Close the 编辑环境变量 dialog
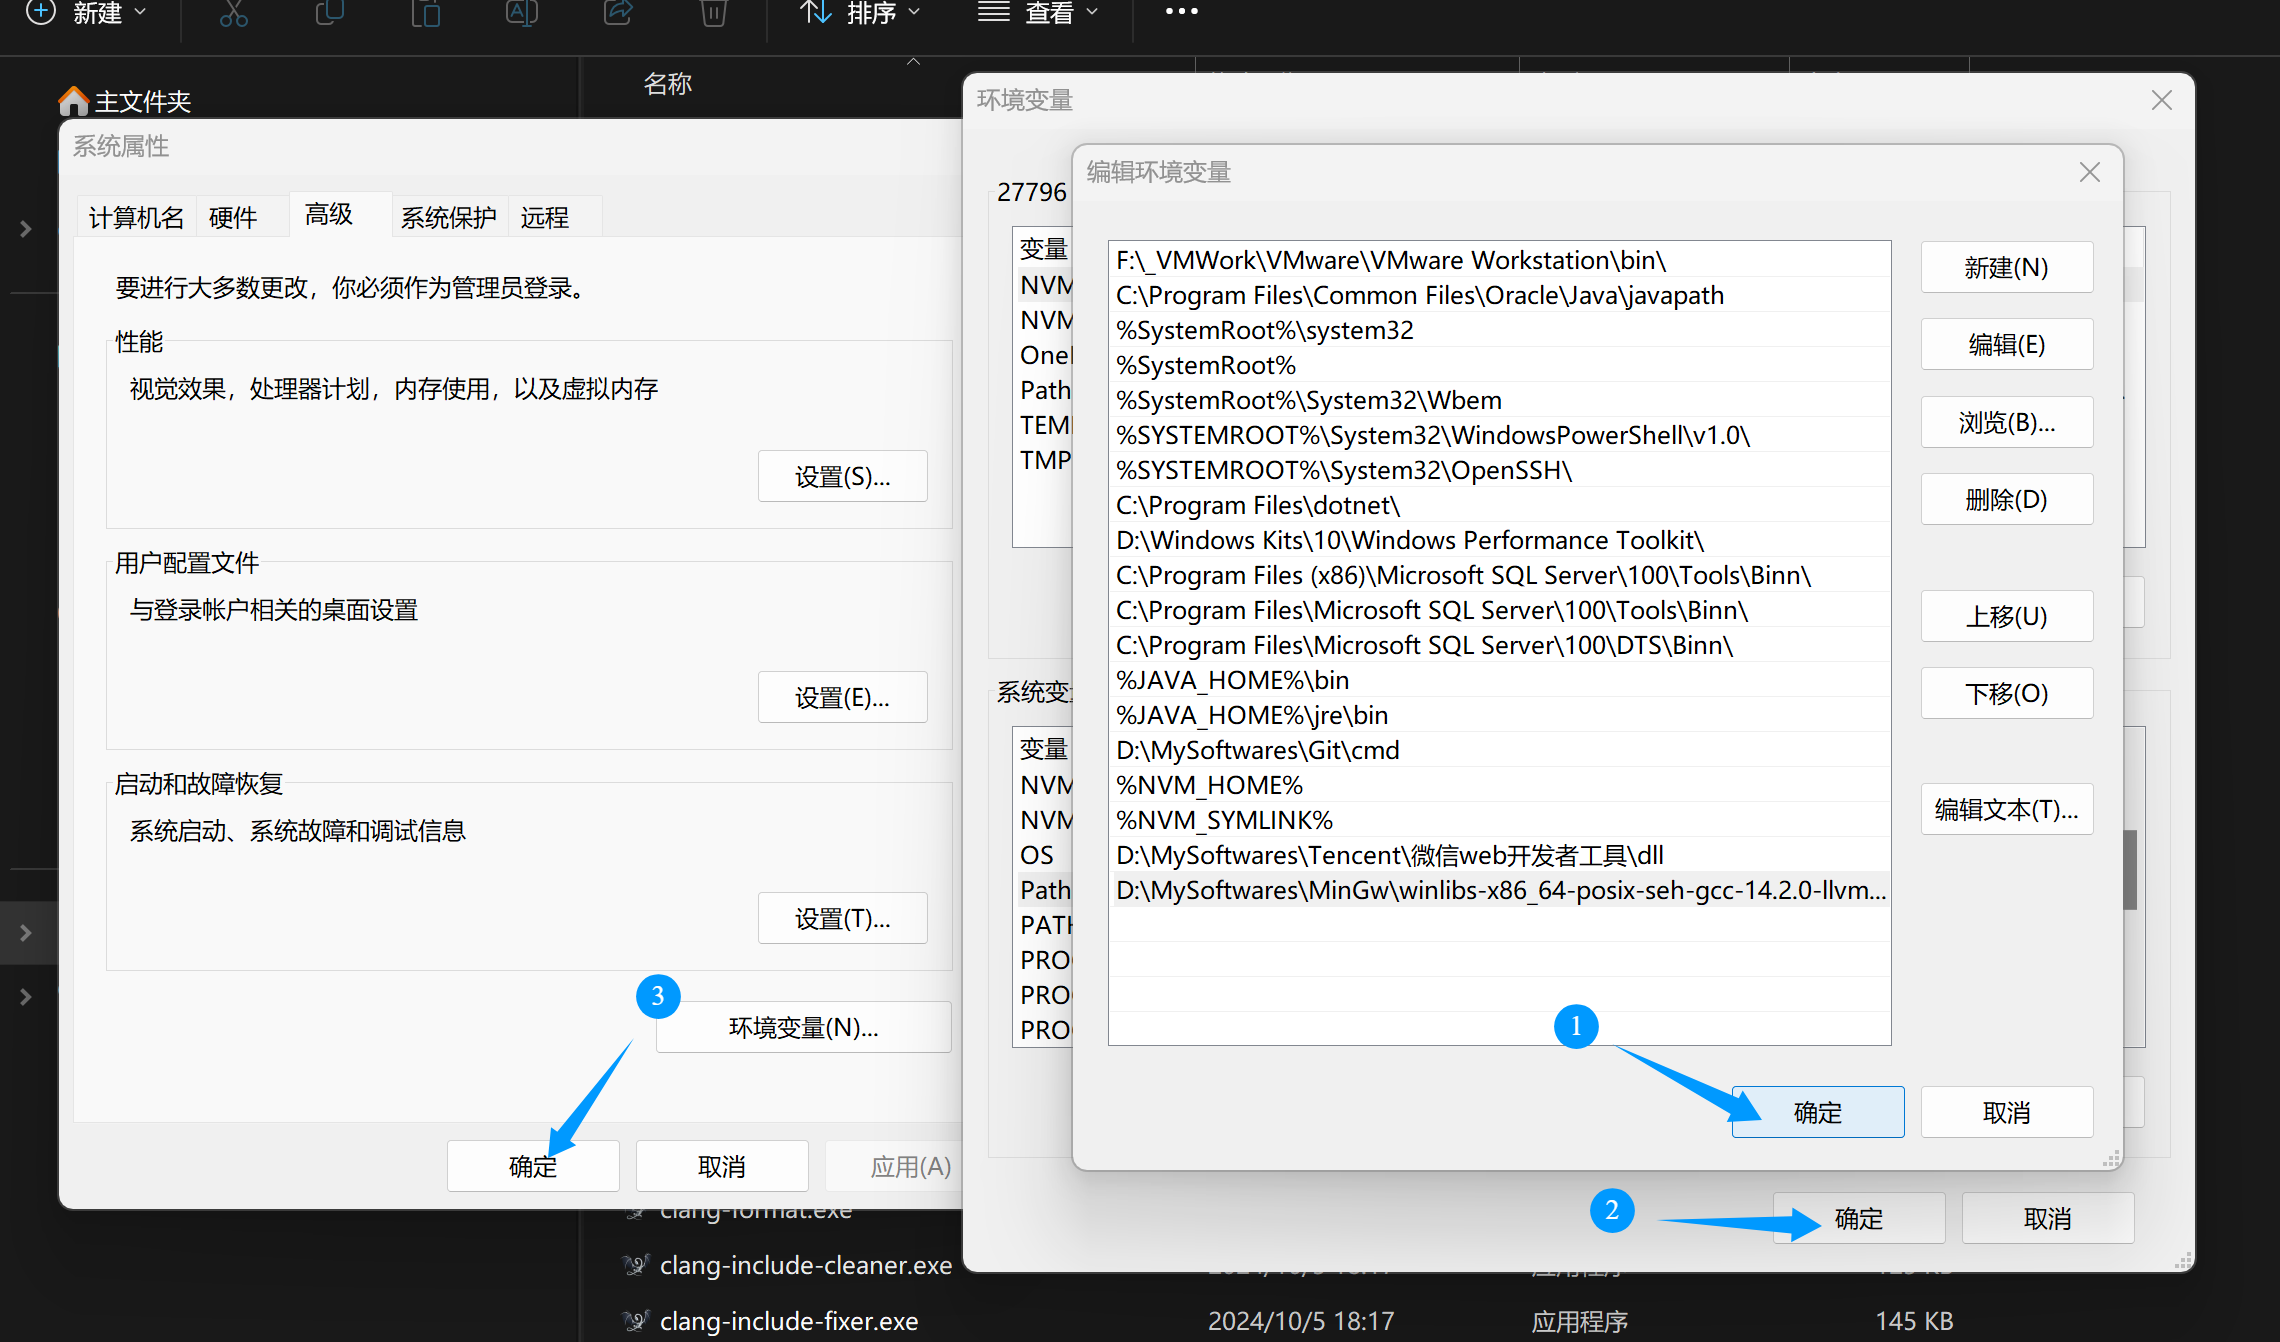The width and height of the screenshot is (2280, 1342). pyautogui.click(x=2090, y=172)
